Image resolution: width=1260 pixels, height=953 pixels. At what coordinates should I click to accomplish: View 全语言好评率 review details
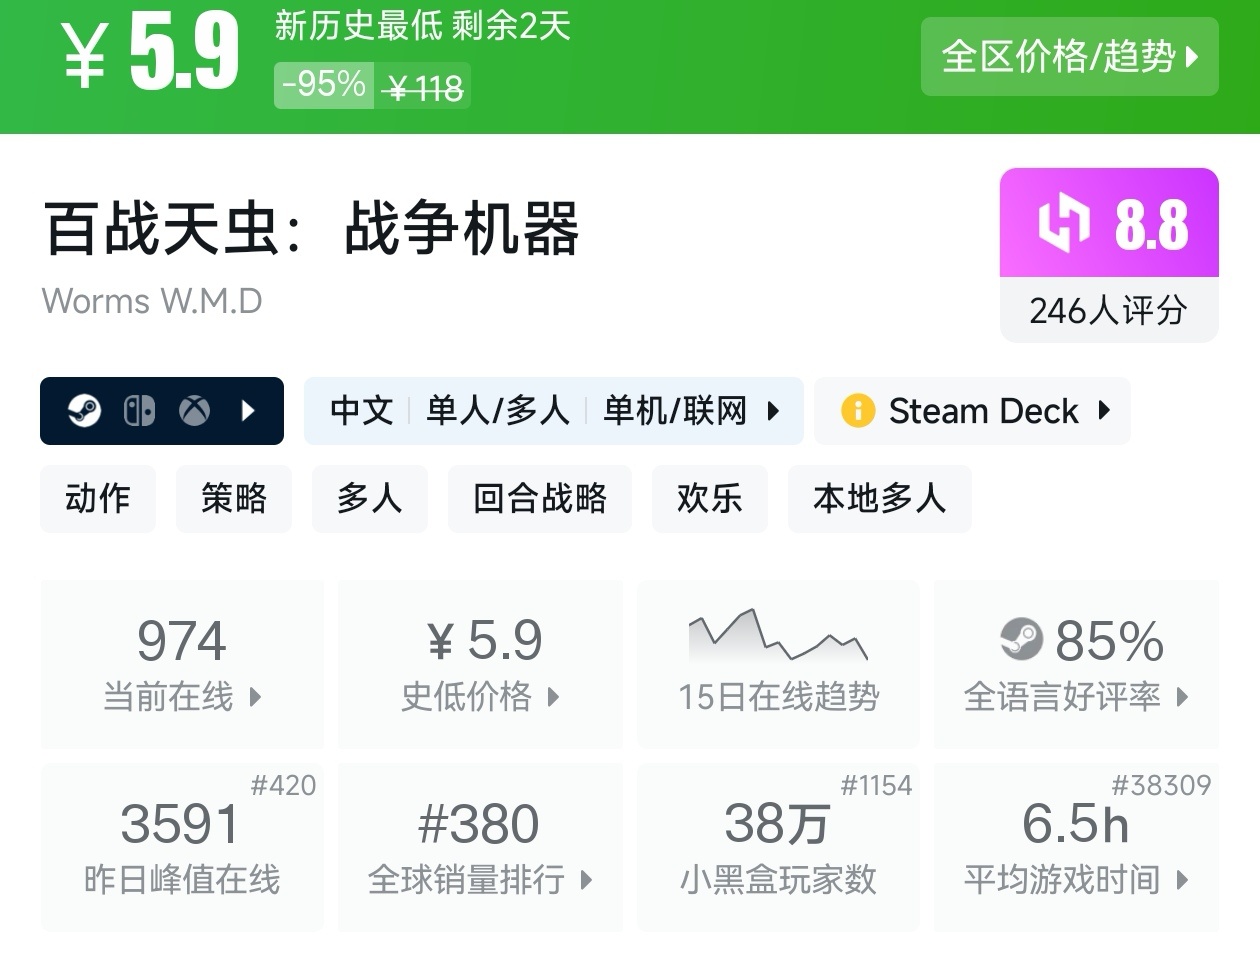(x=1075, y=664)
